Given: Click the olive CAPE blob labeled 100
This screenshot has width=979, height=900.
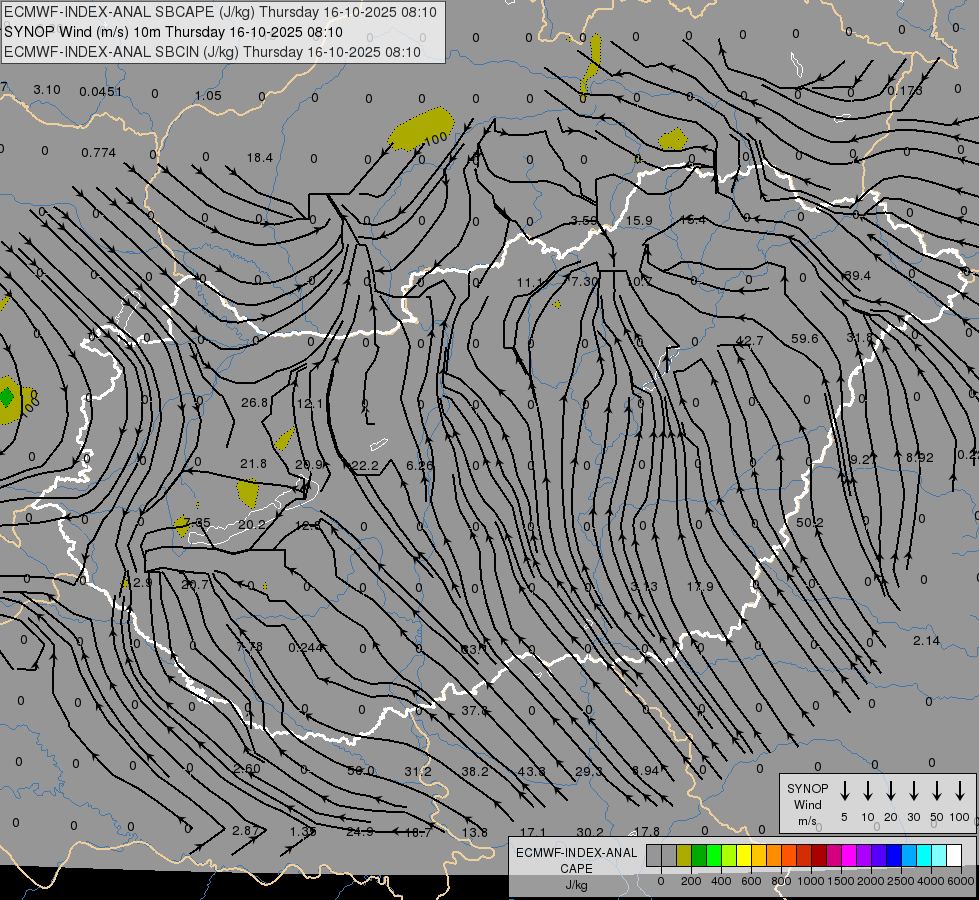Looking at the screenshot, I should [x=420, y=129].
